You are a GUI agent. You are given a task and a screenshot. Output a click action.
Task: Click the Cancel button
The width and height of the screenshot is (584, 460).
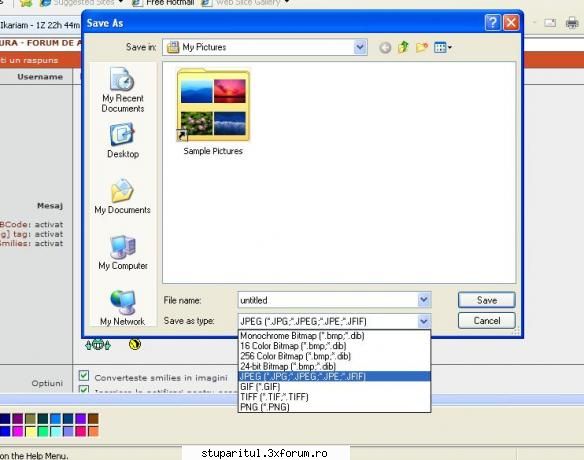tap(487, 320)
